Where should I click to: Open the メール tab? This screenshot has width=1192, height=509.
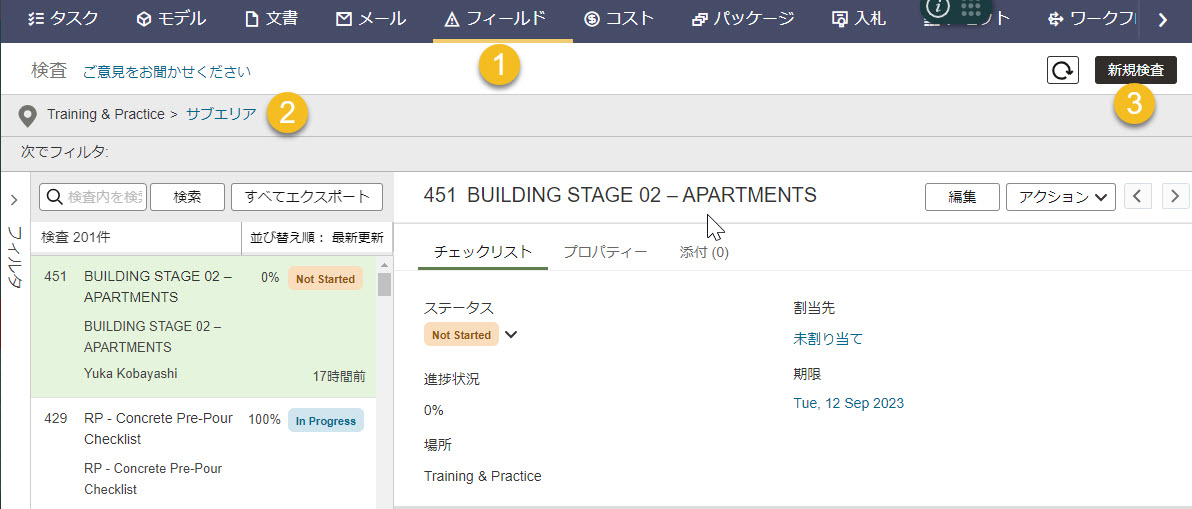click(370, 19)
